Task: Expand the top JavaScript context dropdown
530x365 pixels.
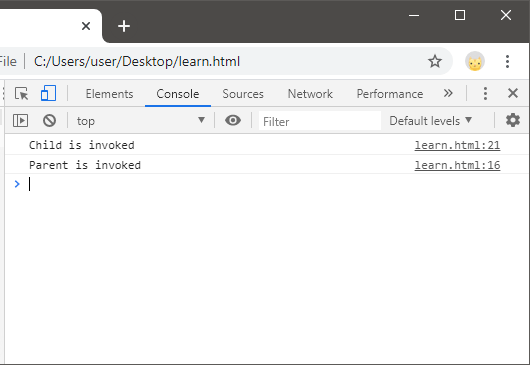Action: [x=141, y=121]
